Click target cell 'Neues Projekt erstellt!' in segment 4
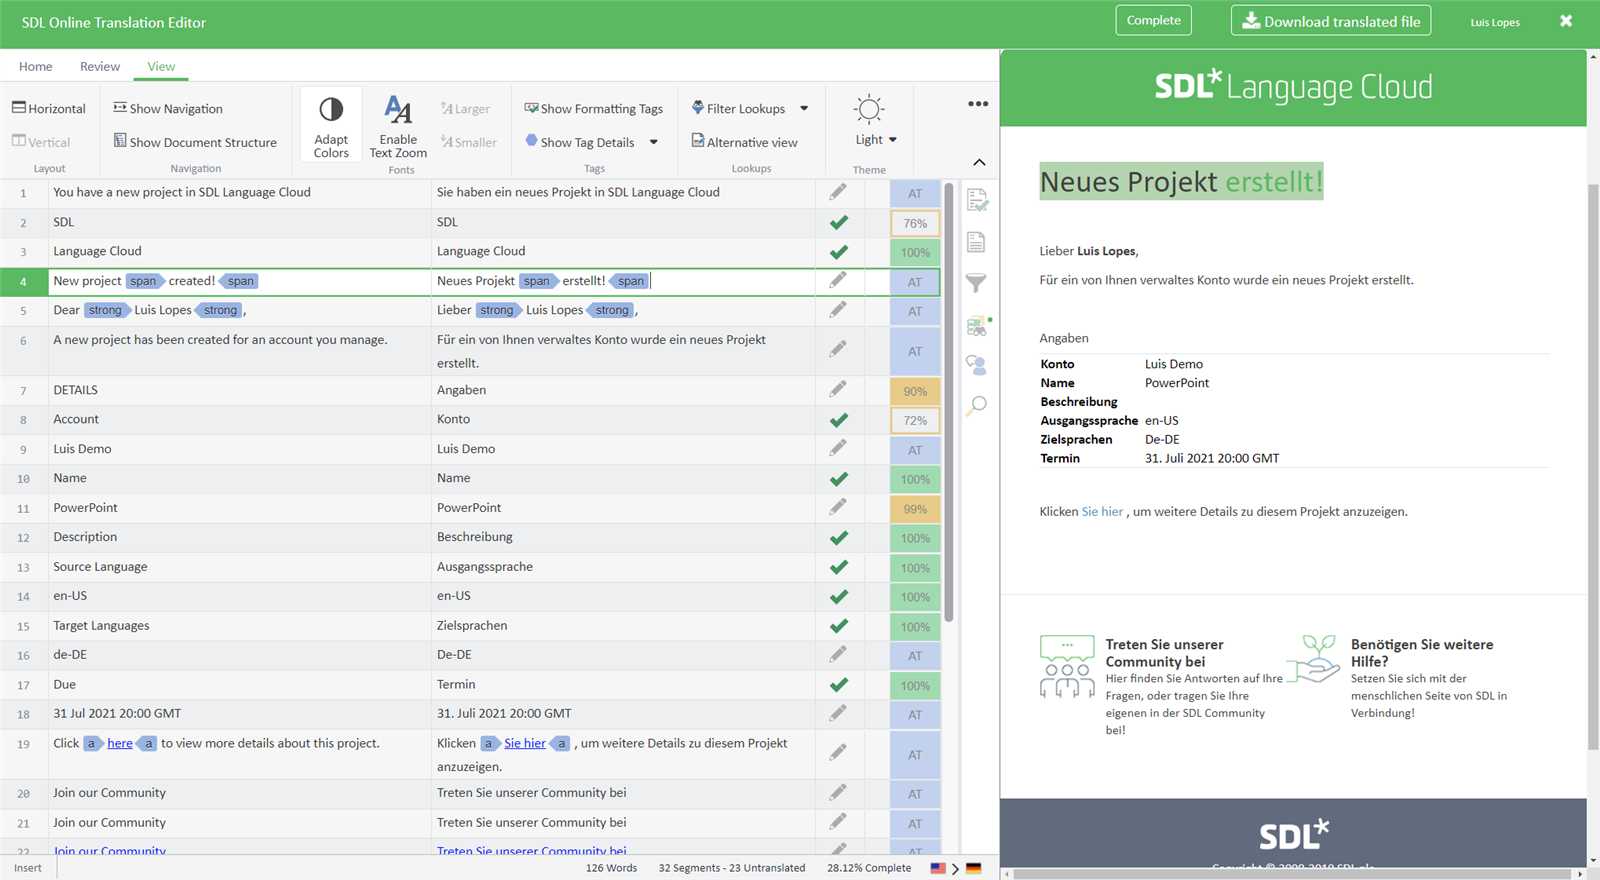 (624, 281)
